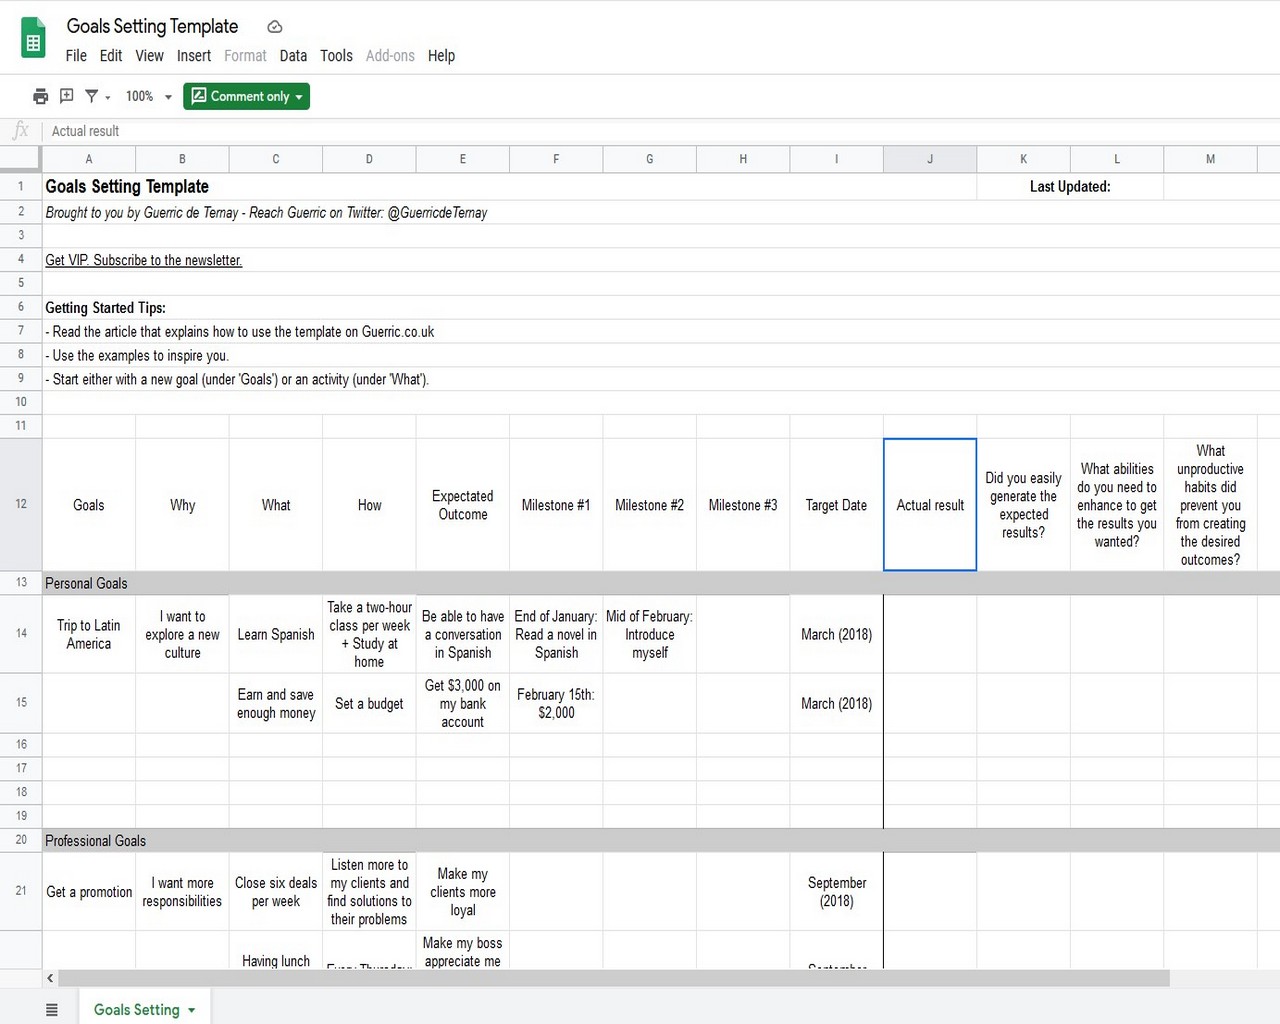Click the Get VIP newsletter subscription link
Viewport: 1280px width, 1024px height.
point(143,260)
